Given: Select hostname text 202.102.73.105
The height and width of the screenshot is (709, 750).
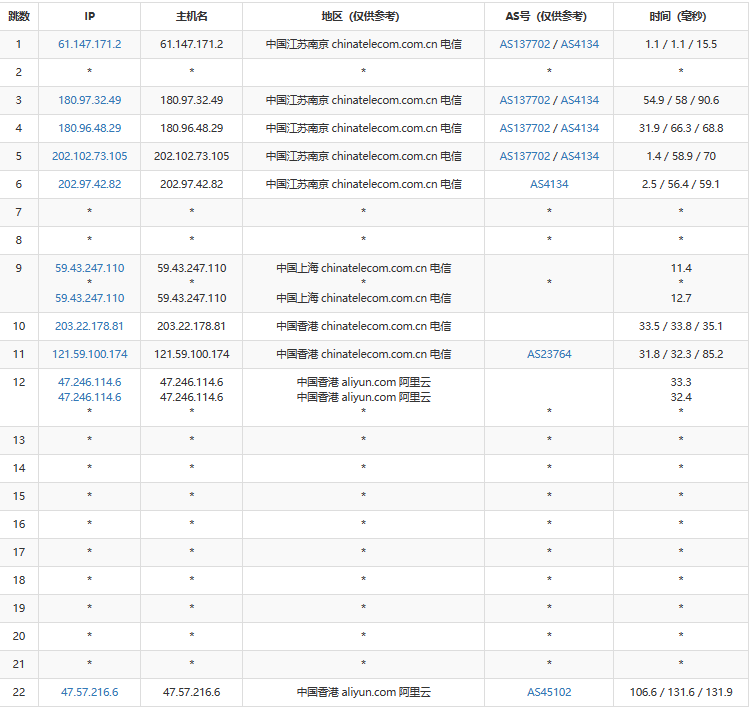Looking at the screenshot, I should tap(191, 156).
